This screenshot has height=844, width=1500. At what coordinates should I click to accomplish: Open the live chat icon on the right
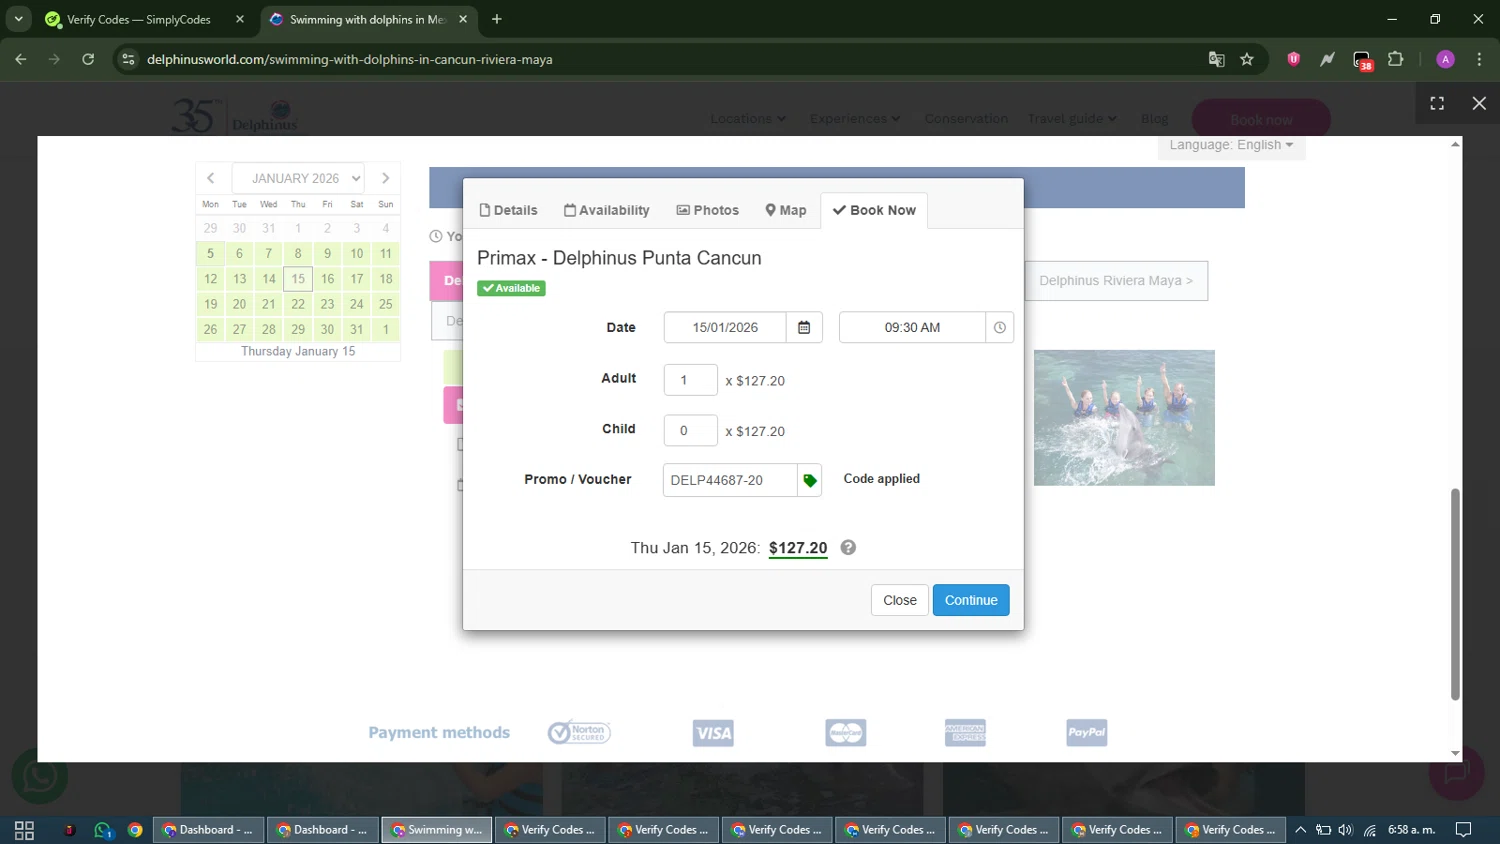pyautogui.click(x=1456, y=772)
